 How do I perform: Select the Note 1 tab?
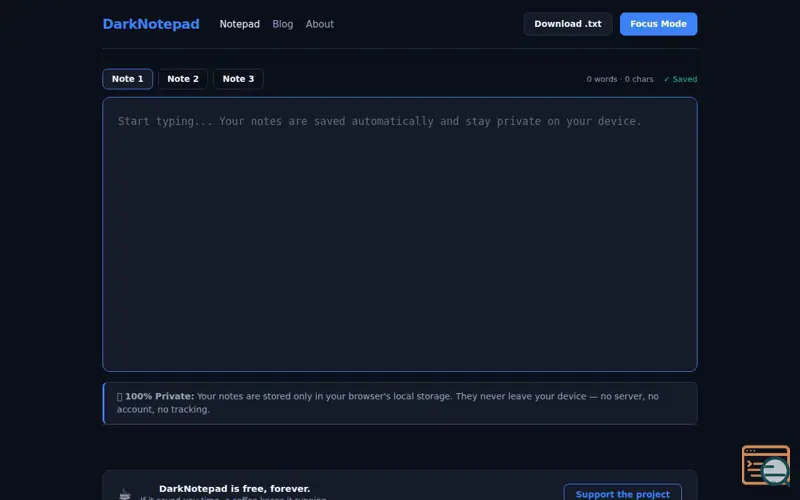click(x=128, y=79)
